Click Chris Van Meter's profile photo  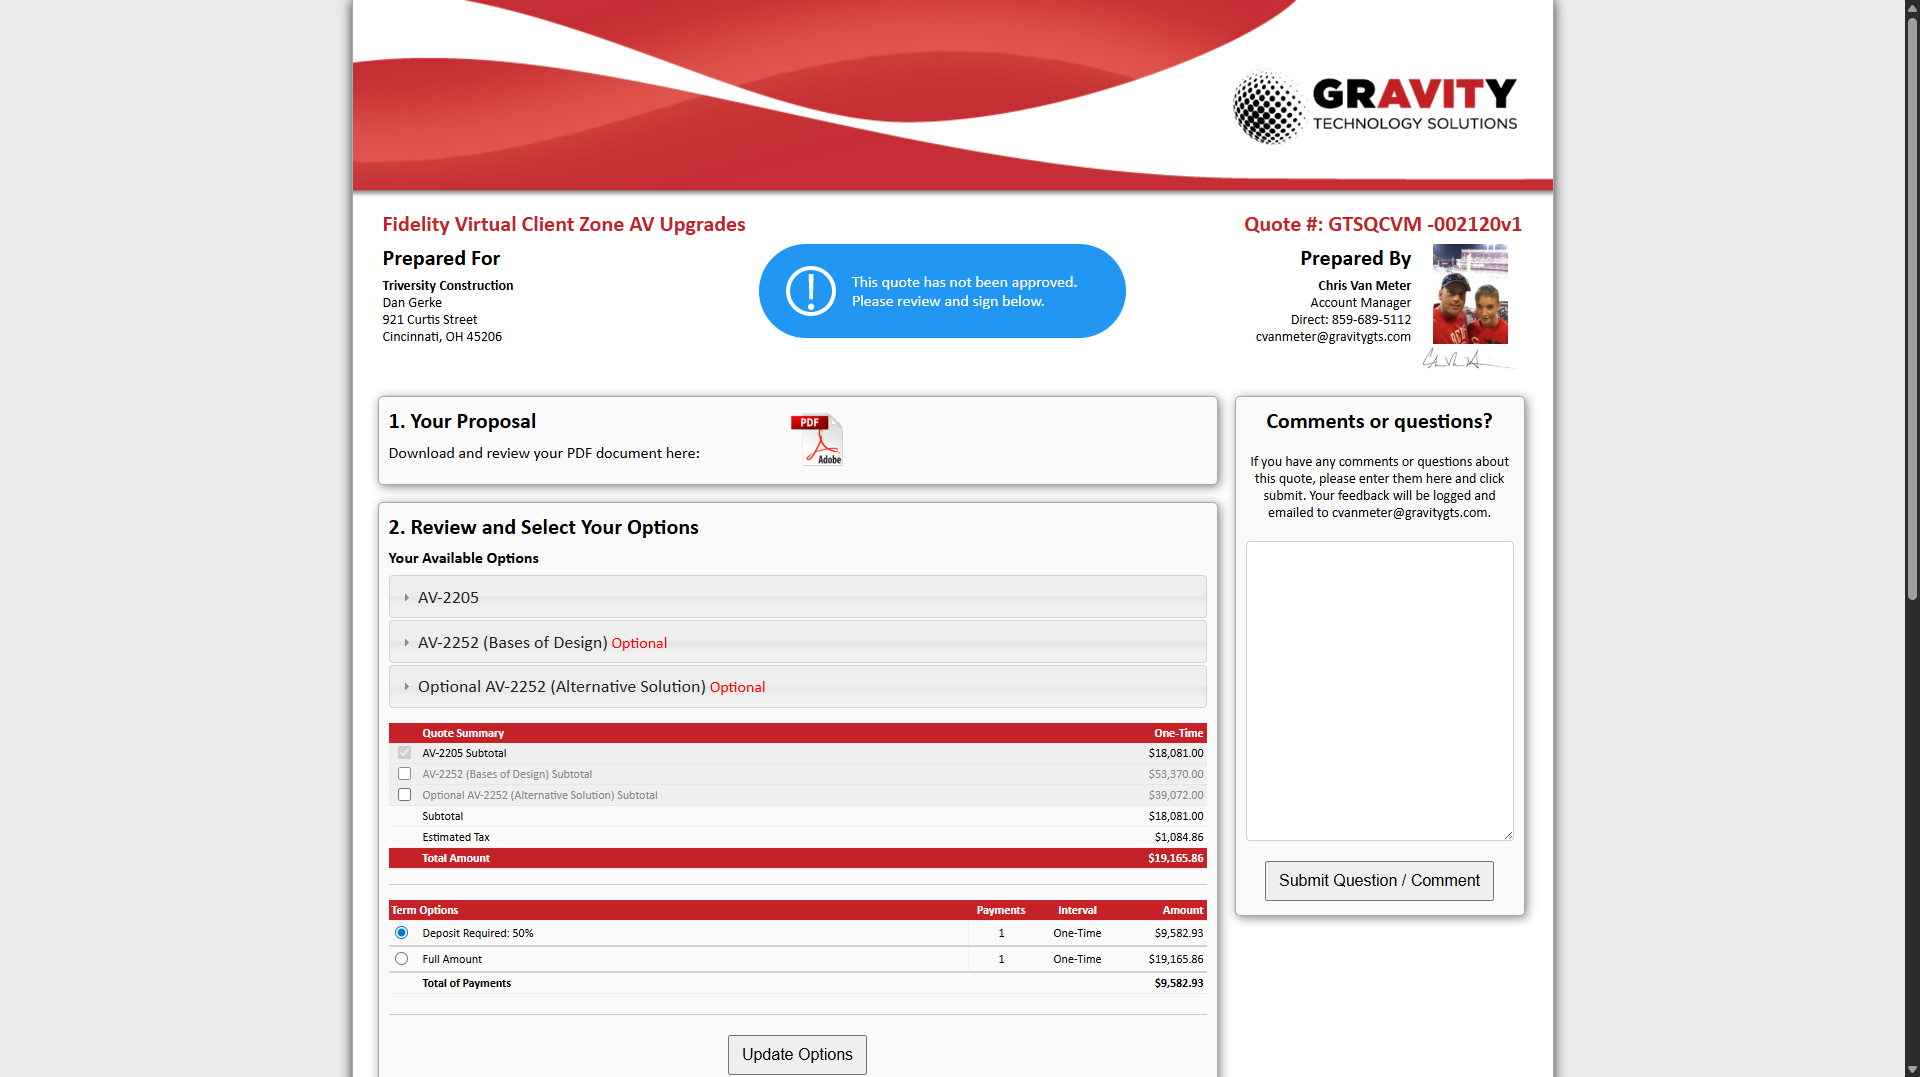pyautogui.click(x=1469, y=294)
